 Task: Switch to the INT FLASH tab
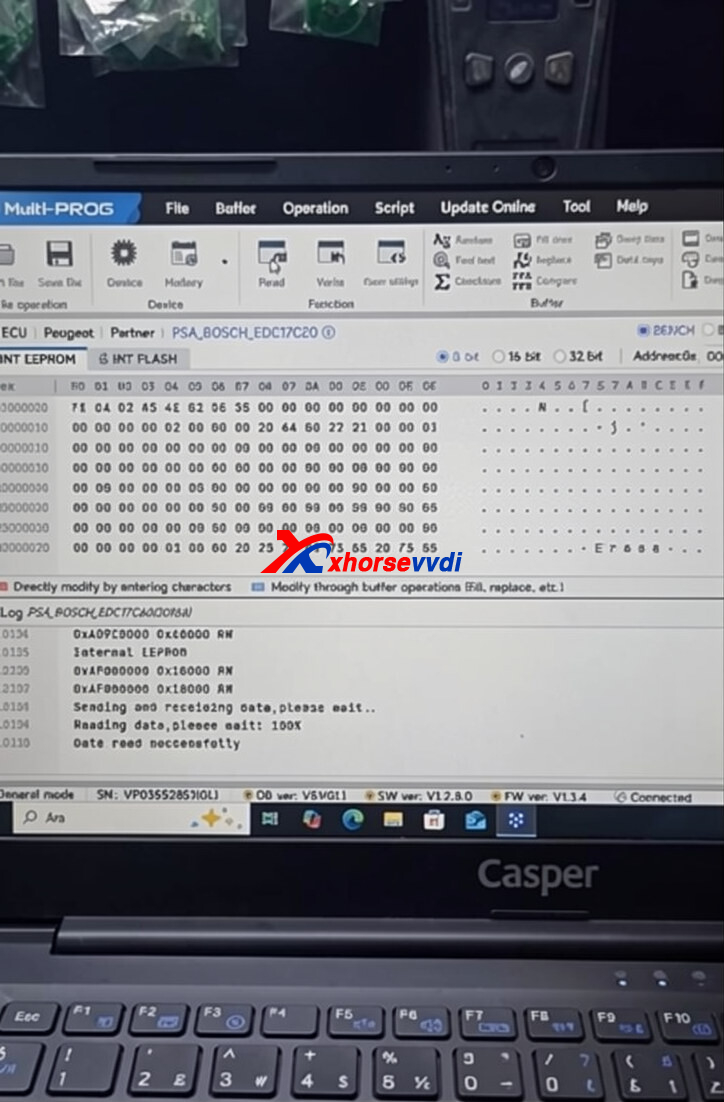point(138,359)
